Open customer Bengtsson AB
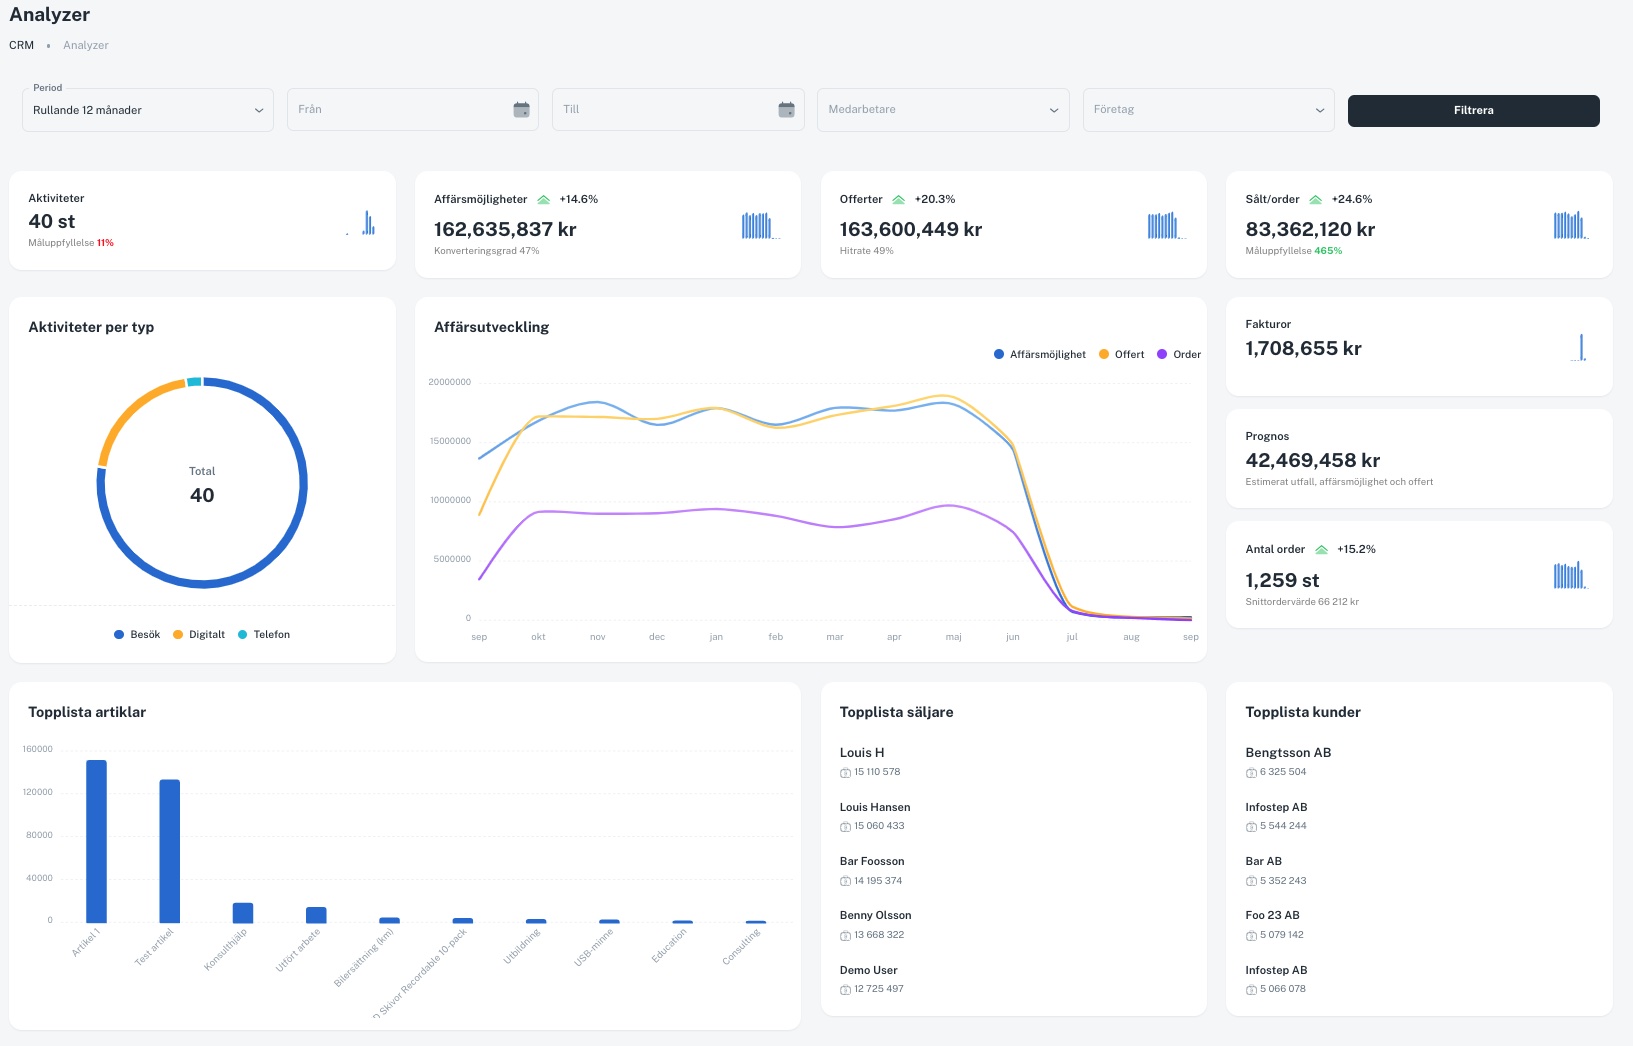1633x1046 pixels. (1288, 753)
